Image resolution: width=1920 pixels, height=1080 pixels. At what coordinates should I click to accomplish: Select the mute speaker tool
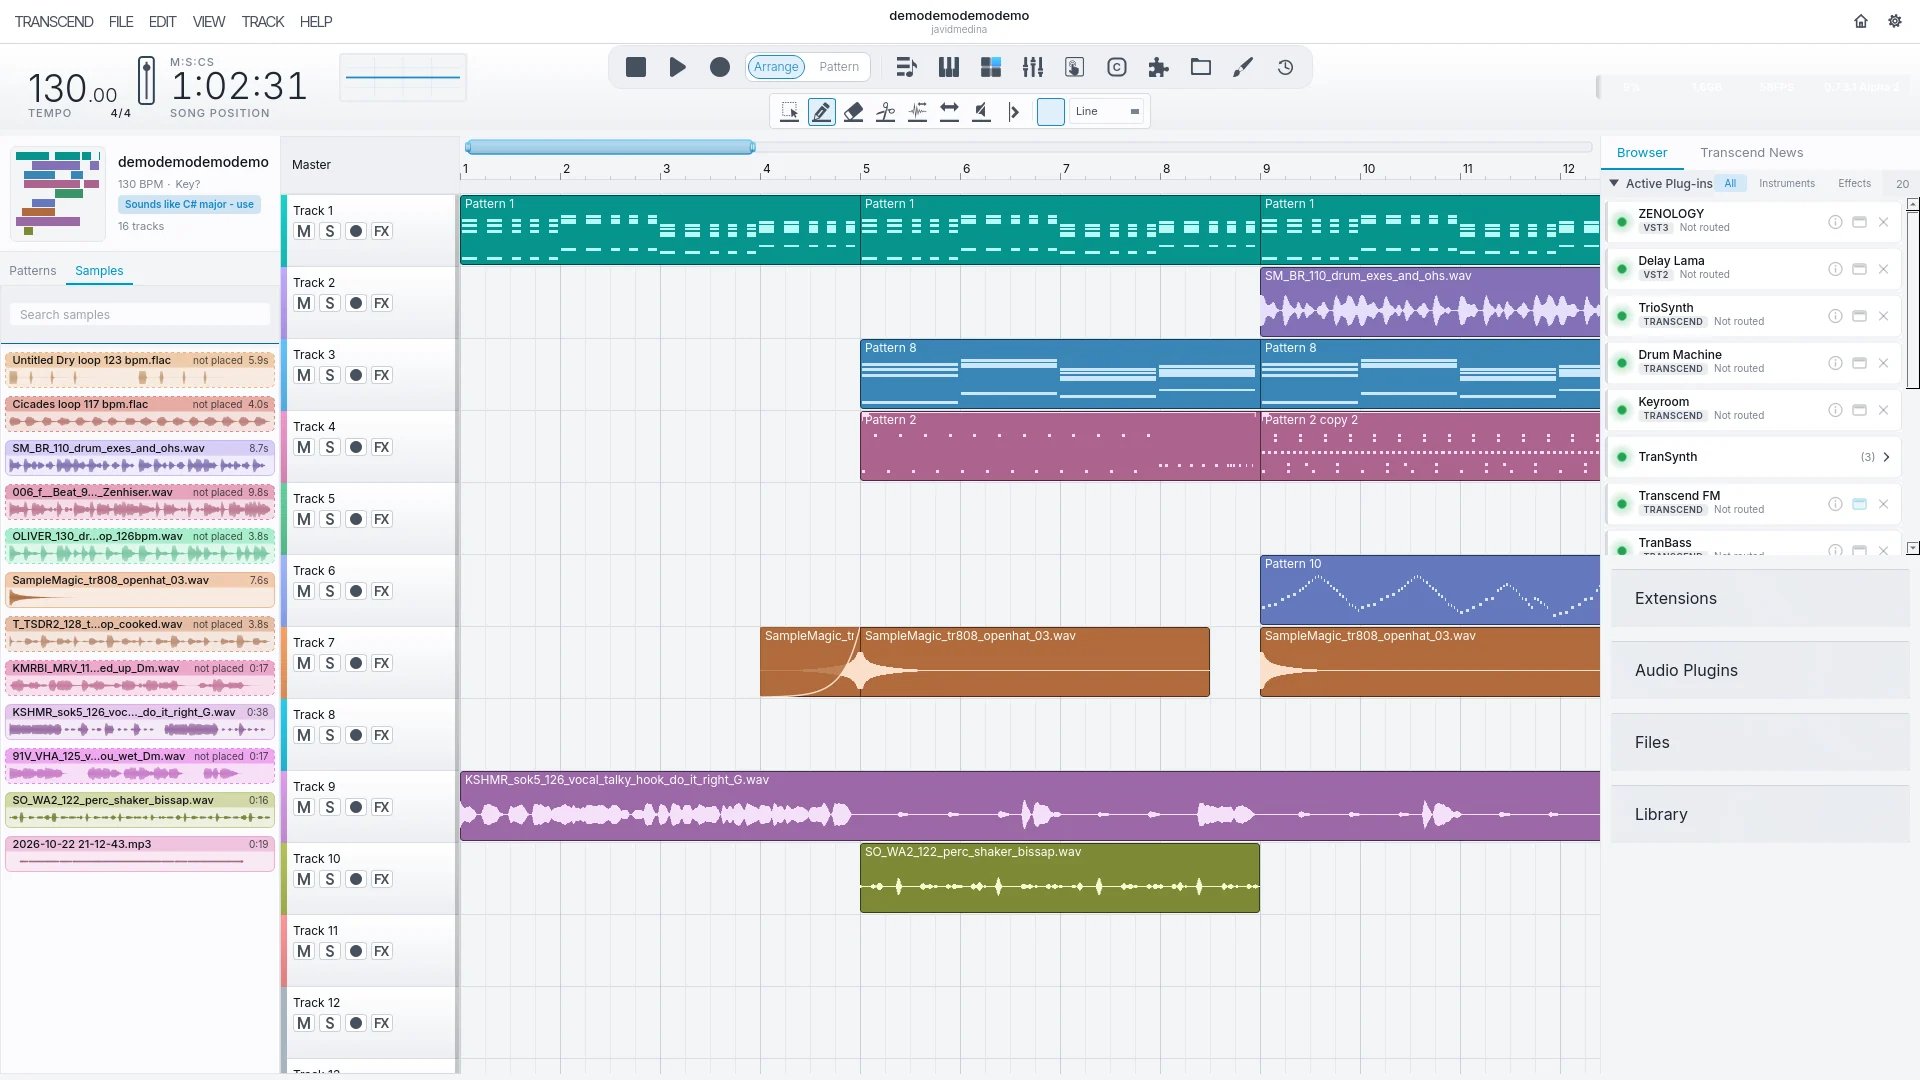point(982,111)
